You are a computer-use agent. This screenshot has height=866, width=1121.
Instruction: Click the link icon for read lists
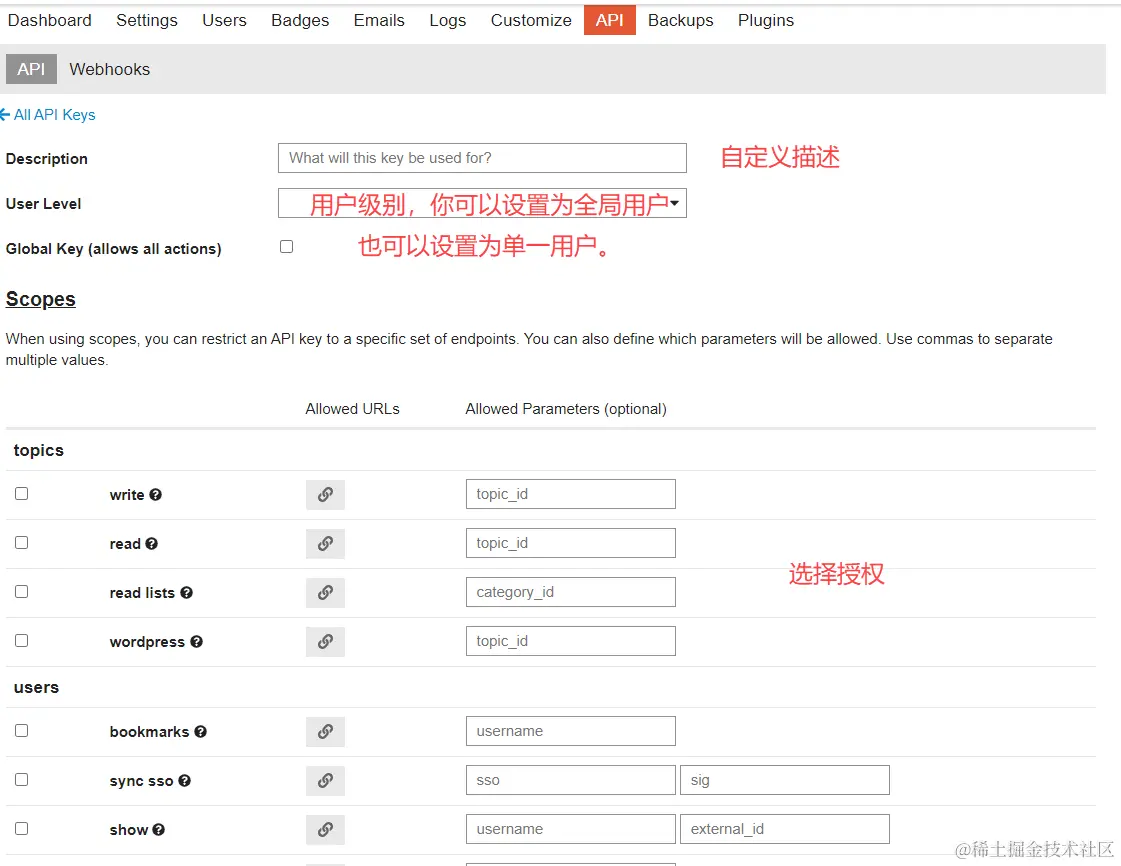point(325,592)
